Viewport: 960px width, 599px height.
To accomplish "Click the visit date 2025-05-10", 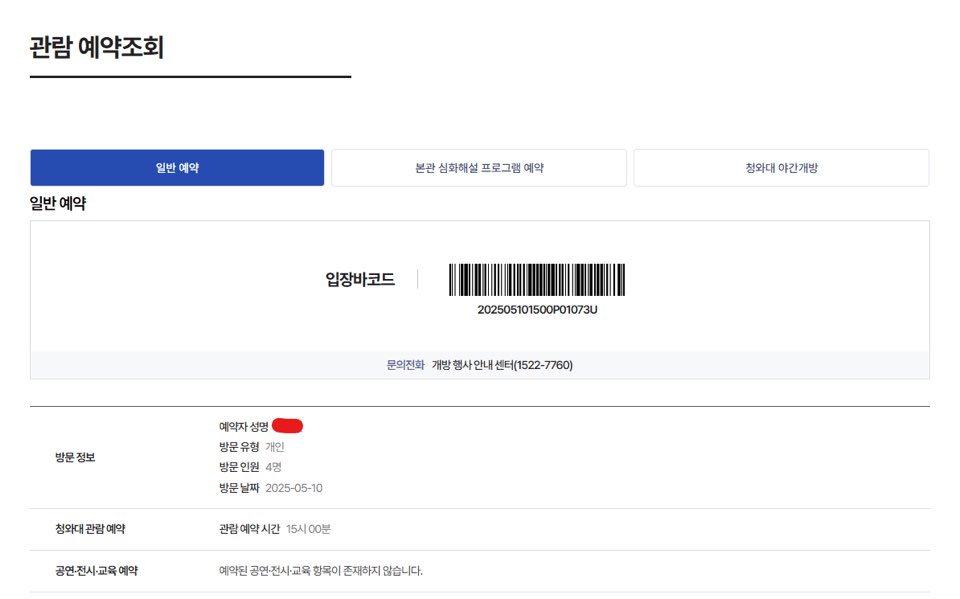I will tap(293, 488).
